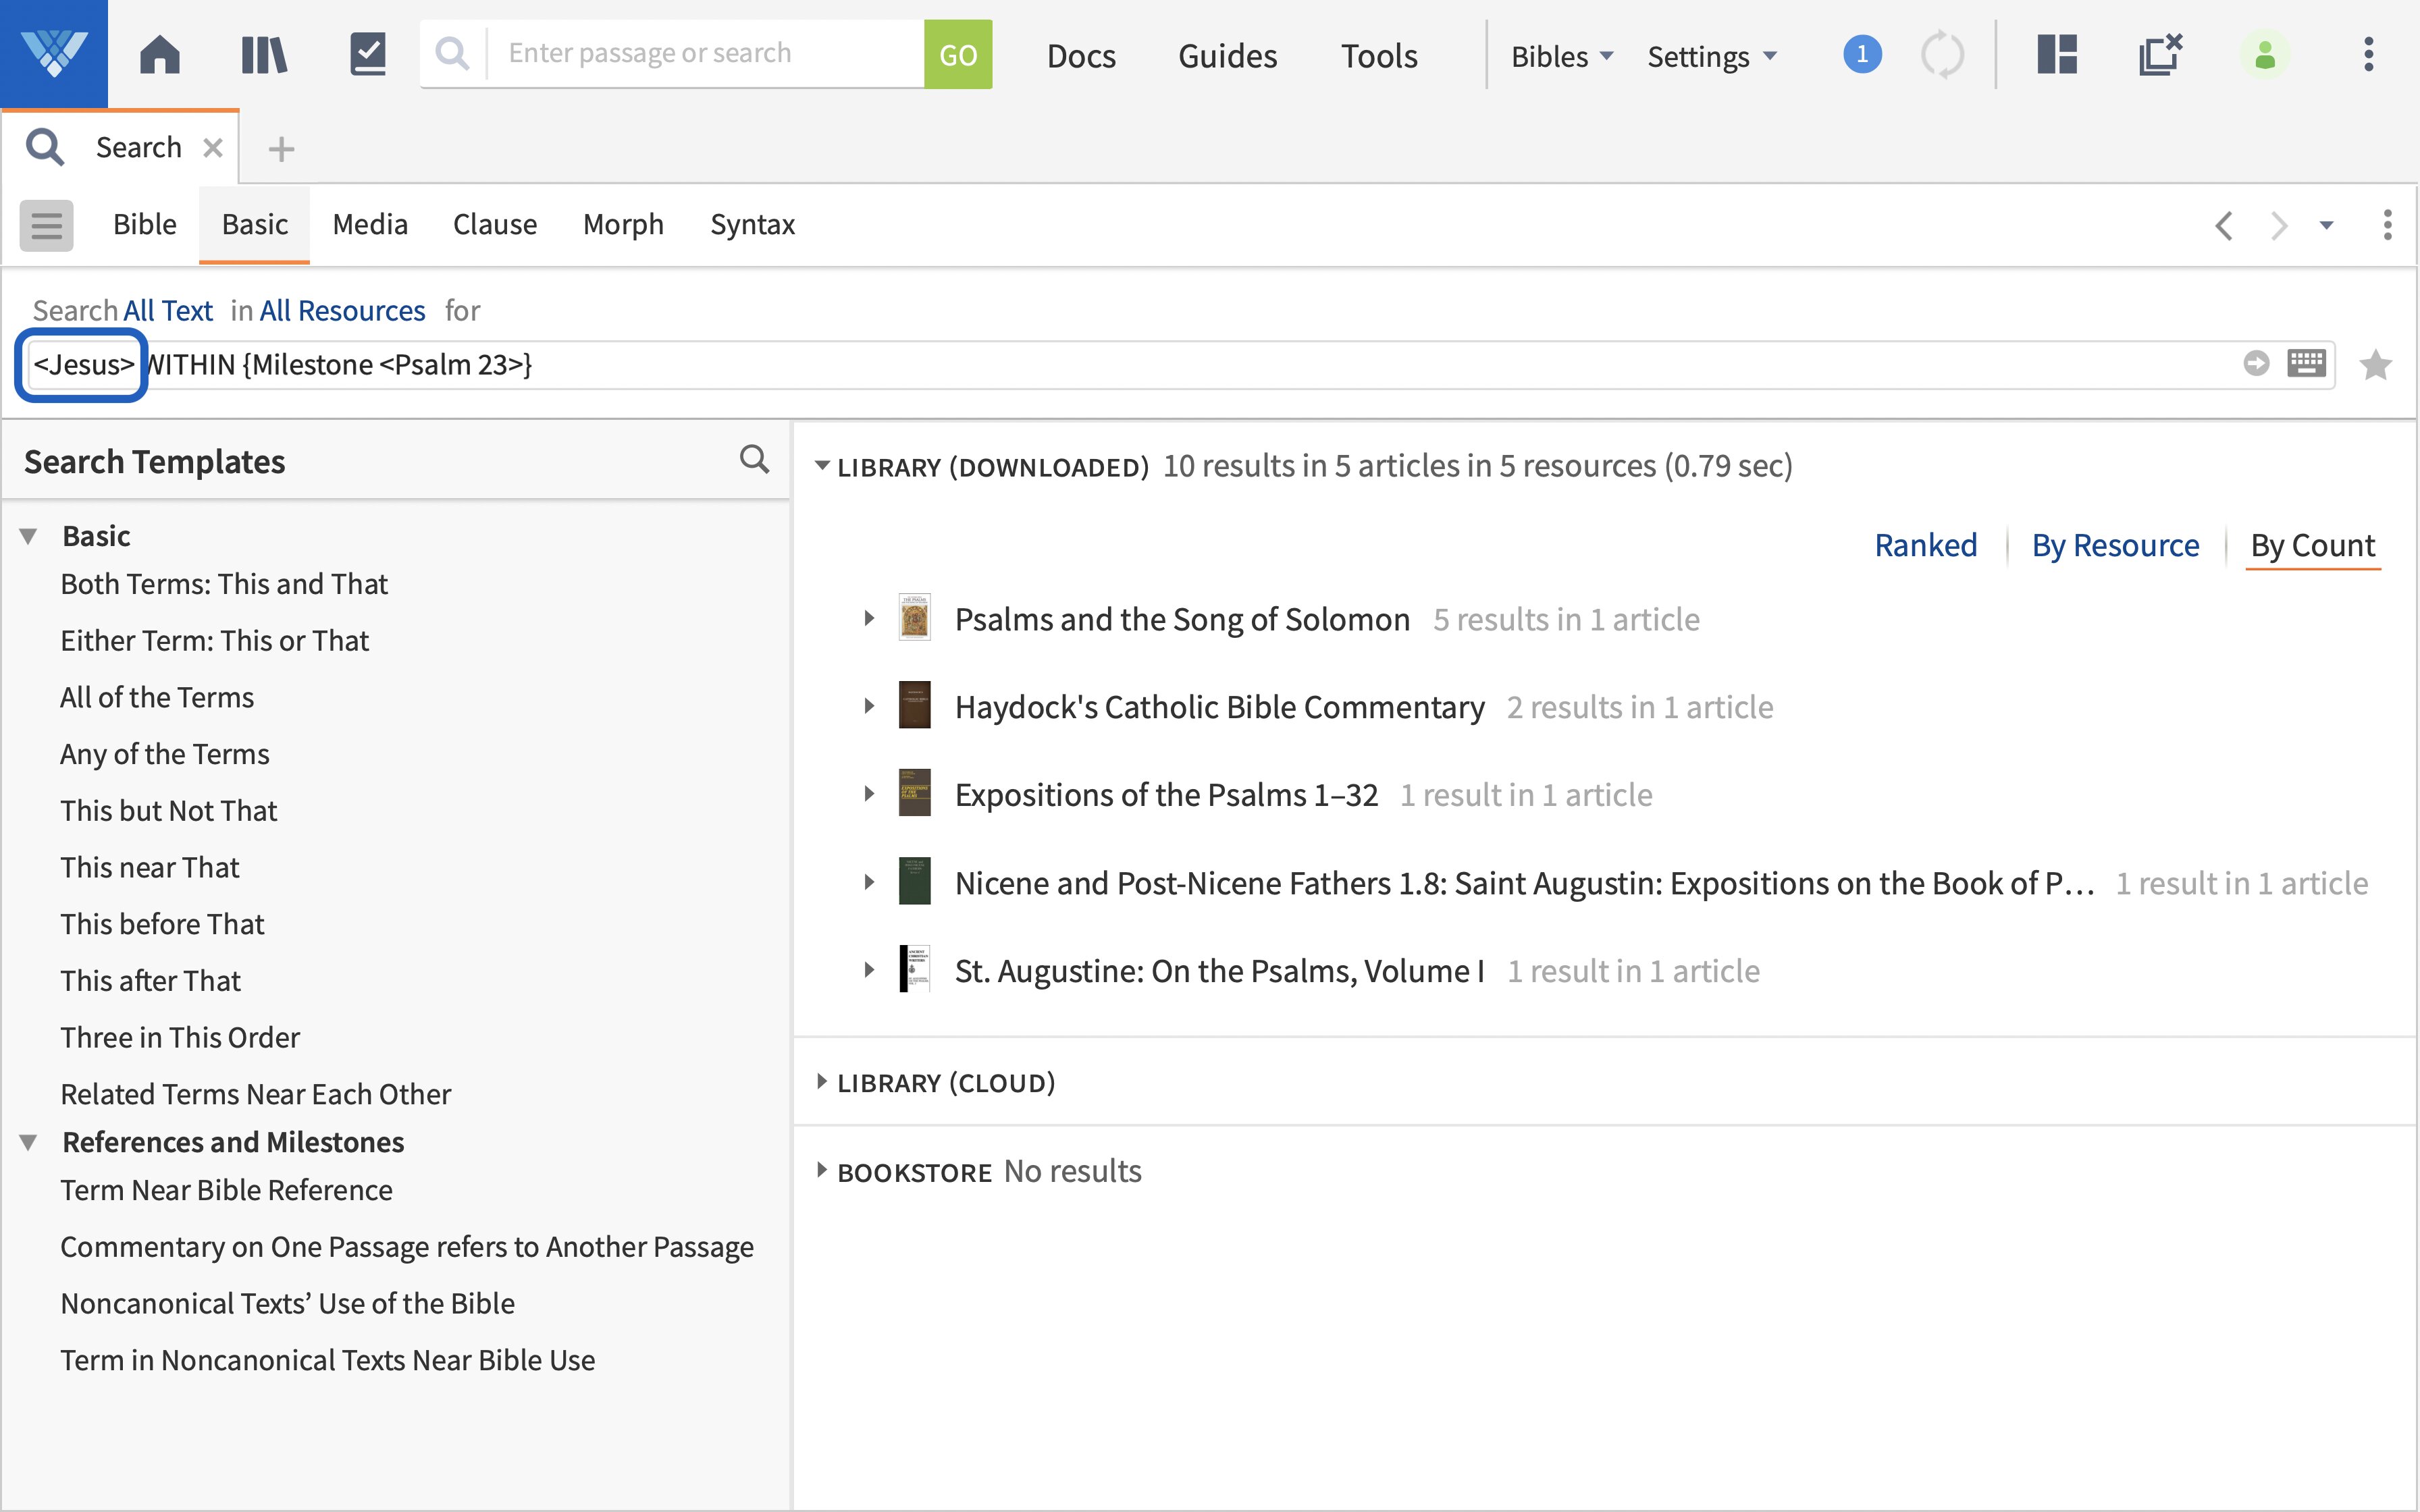This screenshot has width=2420, height=1512.
Task: Toggle the search templates sidebar hamburger icon
Action: (x=46, y=225)
